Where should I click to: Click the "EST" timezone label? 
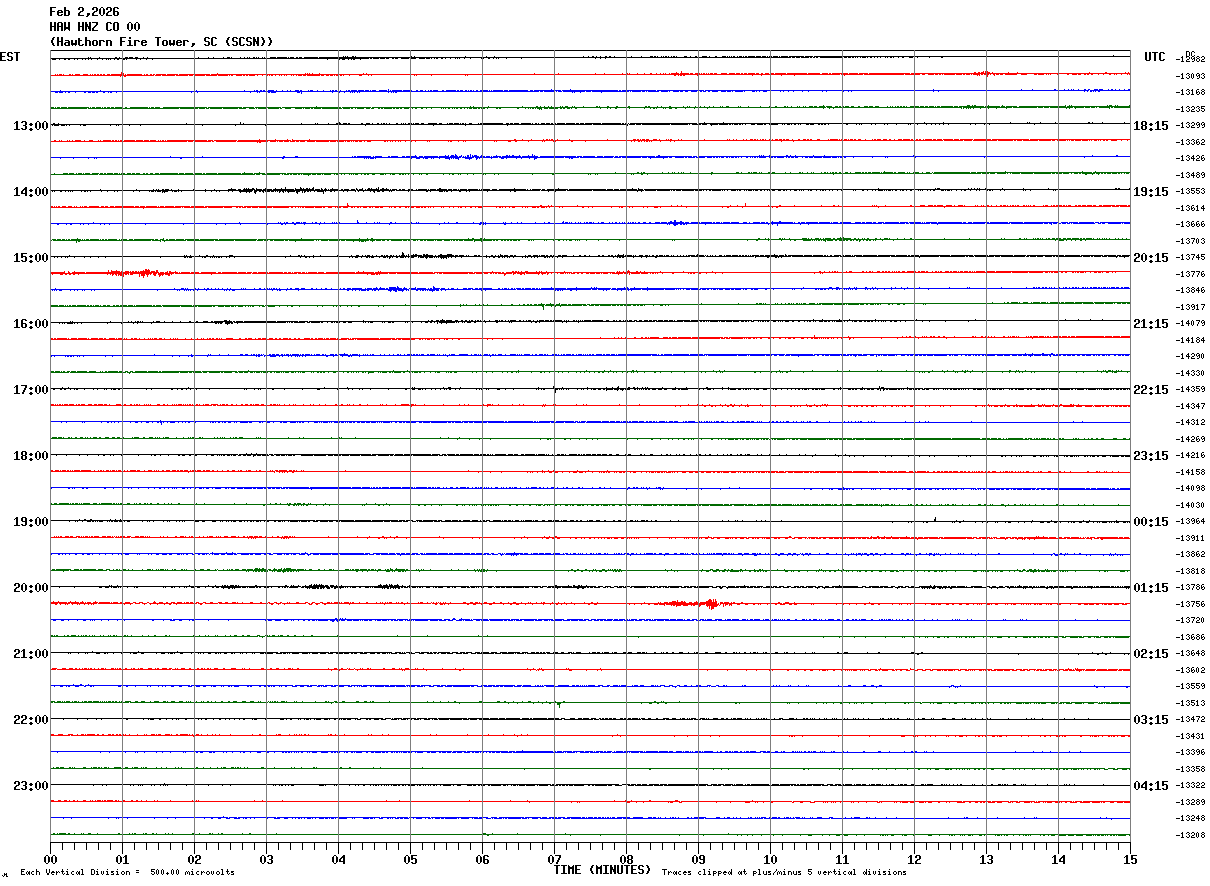click(10, 57)
